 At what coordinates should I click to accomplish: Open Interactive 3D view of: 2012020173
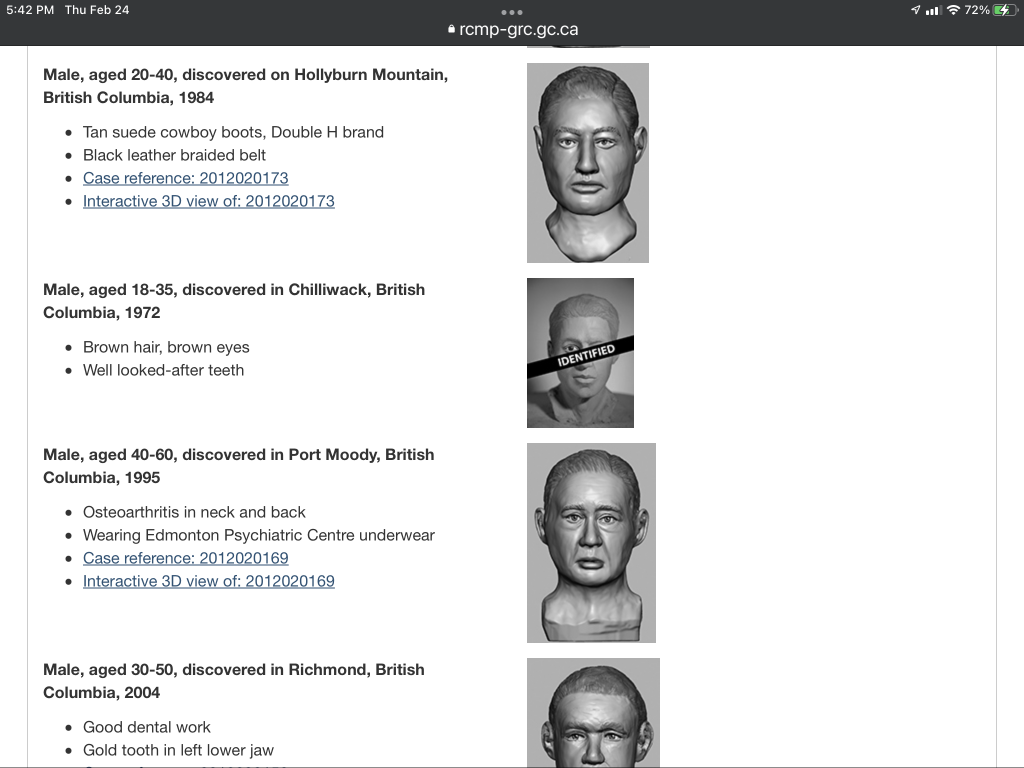click(208, 201)
